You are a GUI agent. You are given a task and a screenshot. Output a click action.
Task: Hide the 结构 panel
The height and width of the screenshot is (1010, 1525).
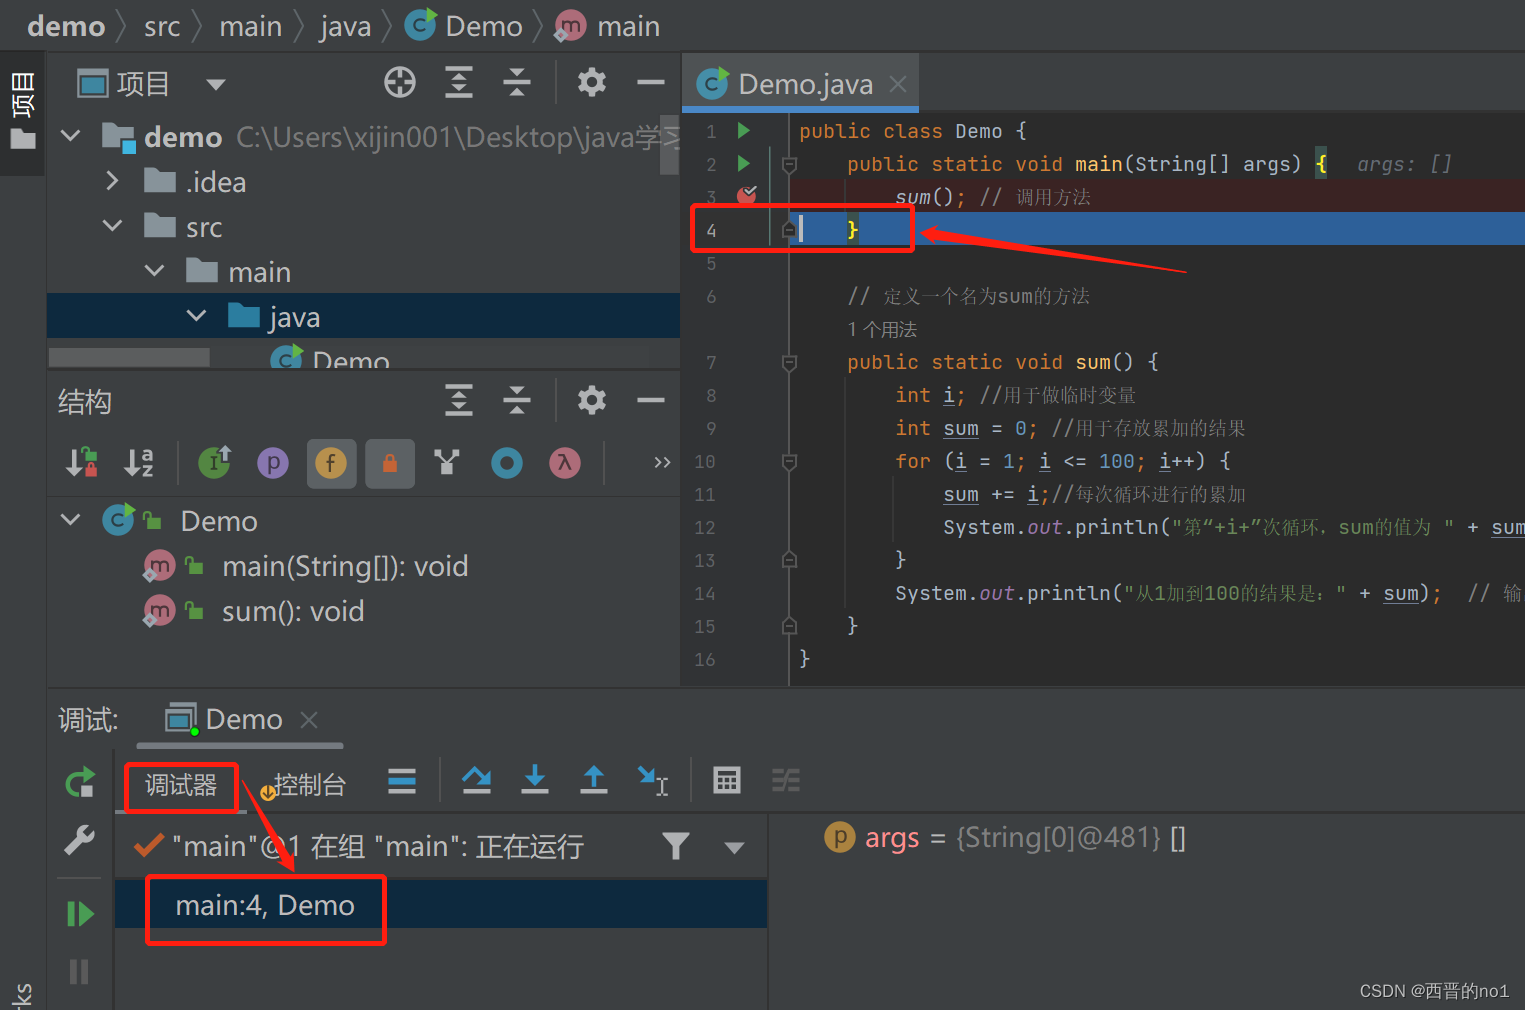tap(651, 401)
